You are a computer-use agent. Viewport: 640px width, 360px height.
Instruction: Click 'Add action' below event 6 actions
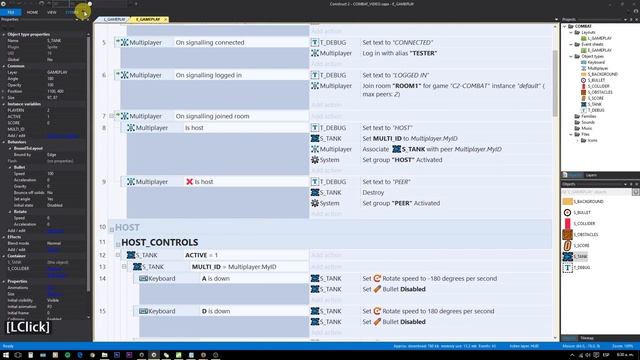point(327,105)
